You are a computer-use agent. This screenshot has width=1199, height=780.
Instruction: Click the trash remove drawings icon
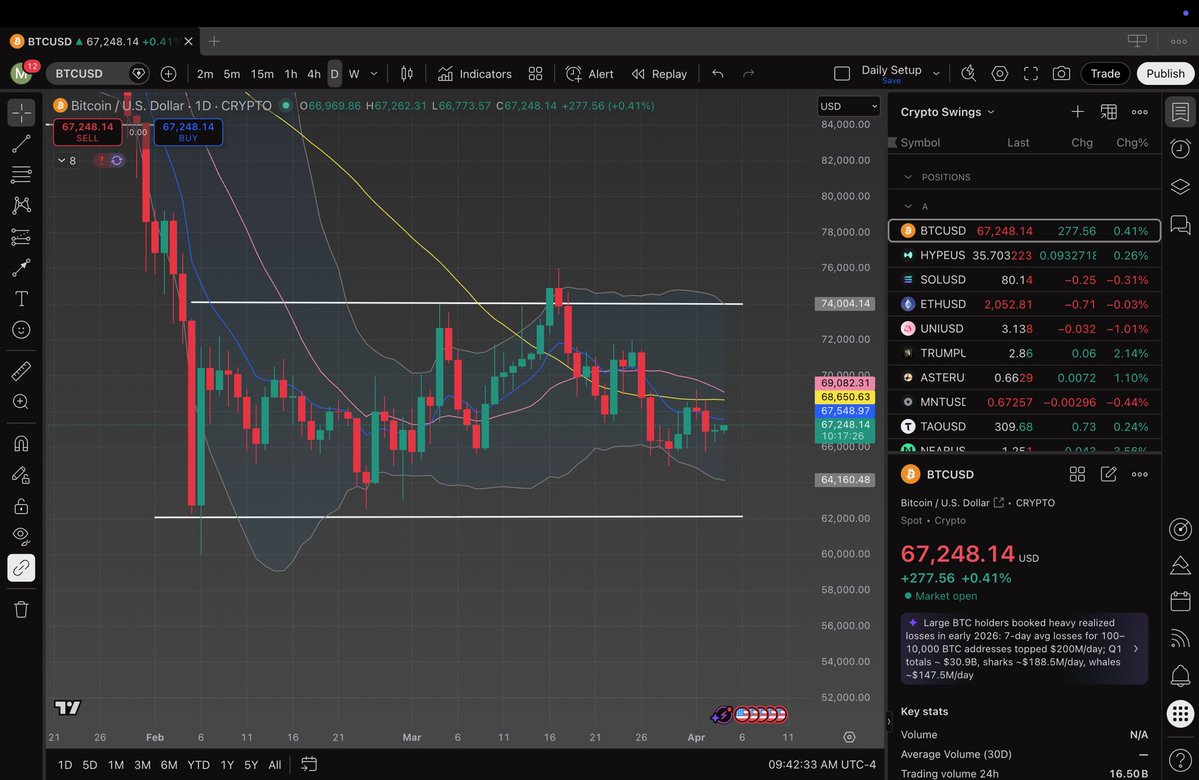click(21, 609)
